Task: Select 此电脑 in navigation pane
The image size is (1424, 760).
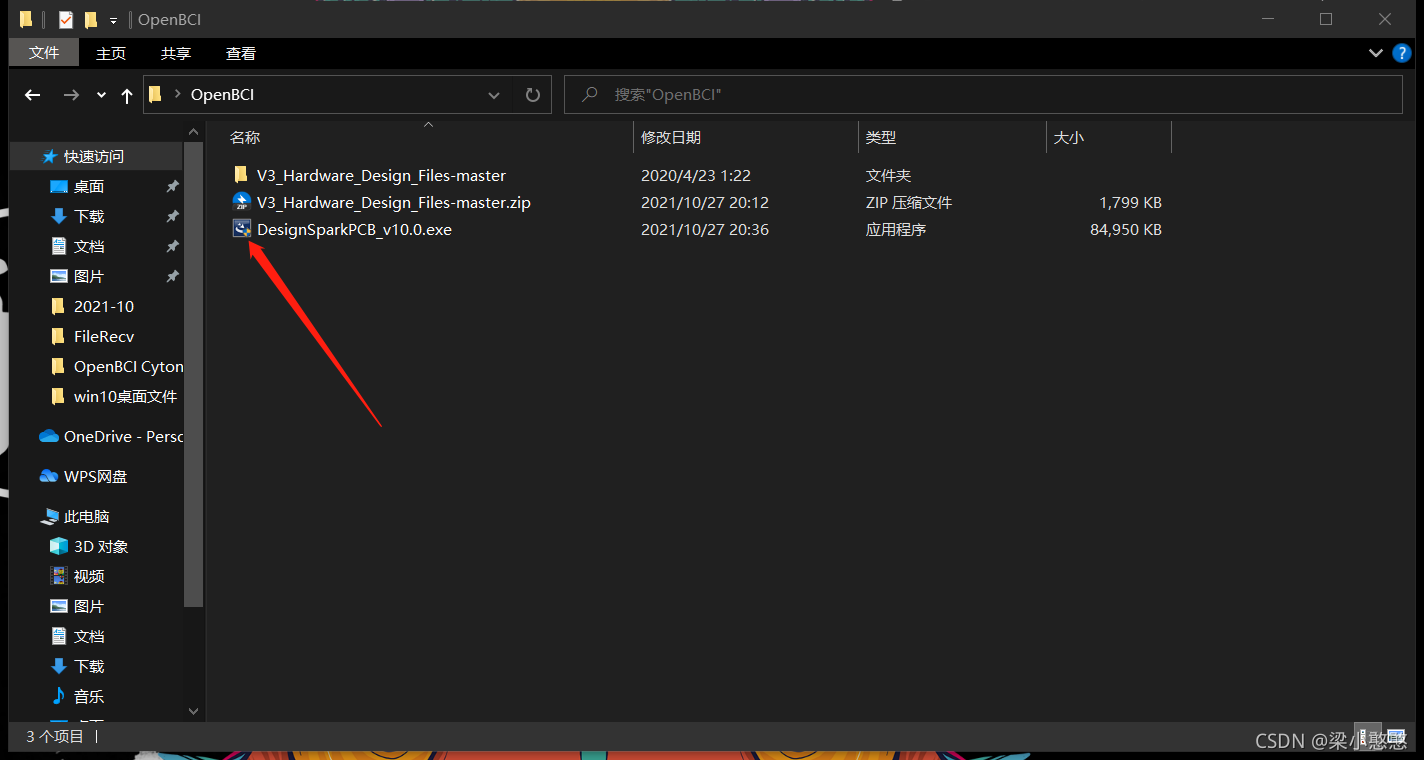Action: [87, 516]
